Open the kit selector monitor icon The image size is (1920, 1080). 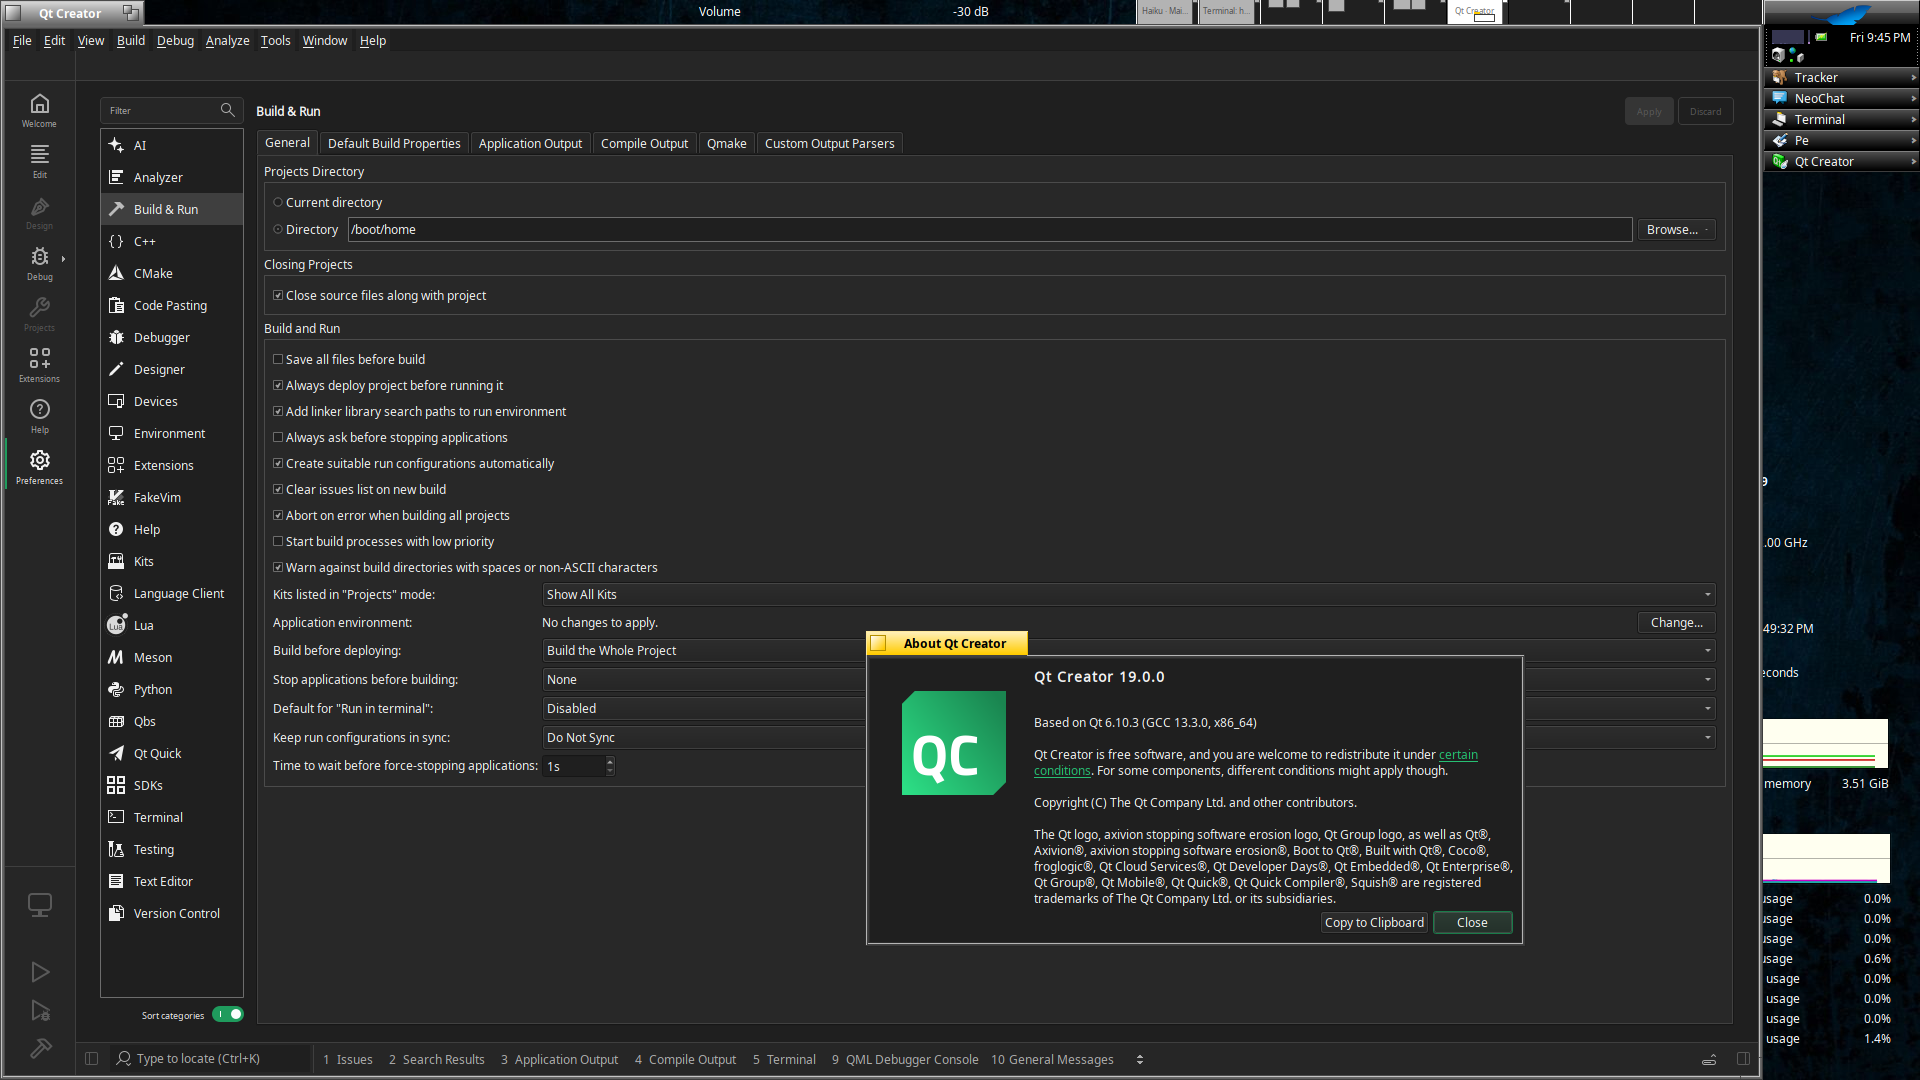click(40, 905)
